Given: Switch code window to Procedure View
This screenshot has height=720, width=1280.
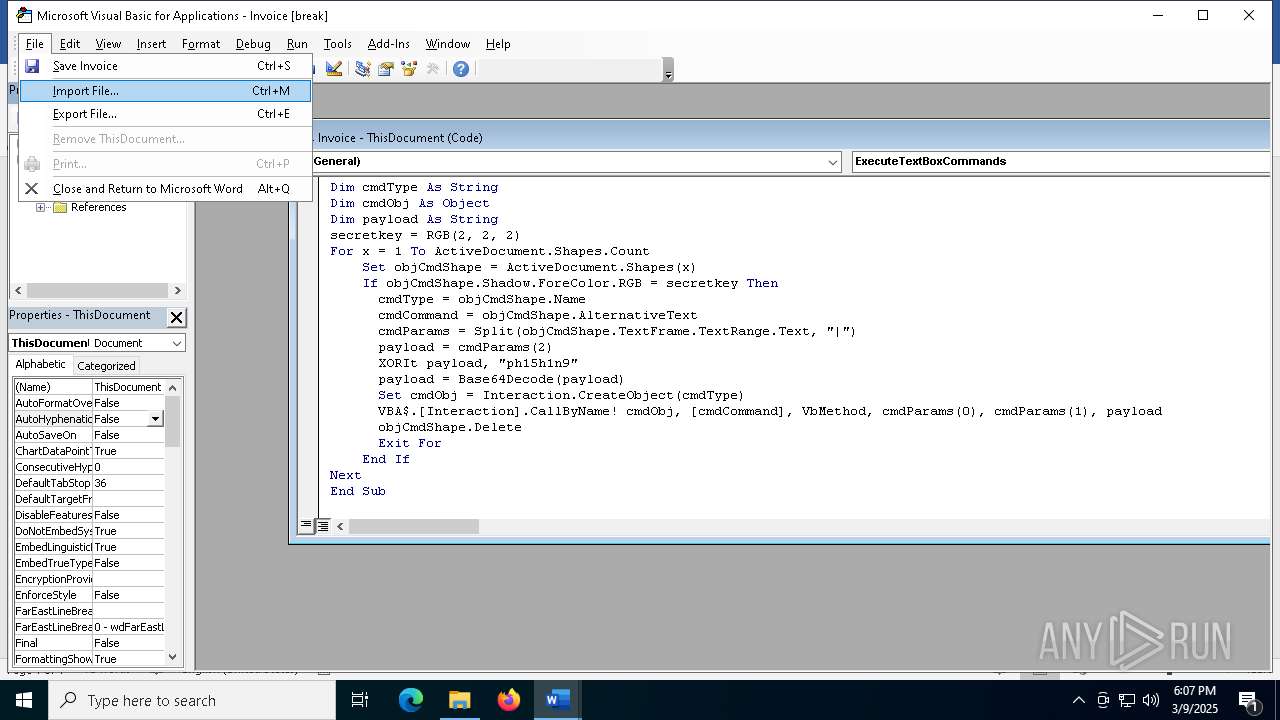Looking at the screenshot, I should point(306,526).
